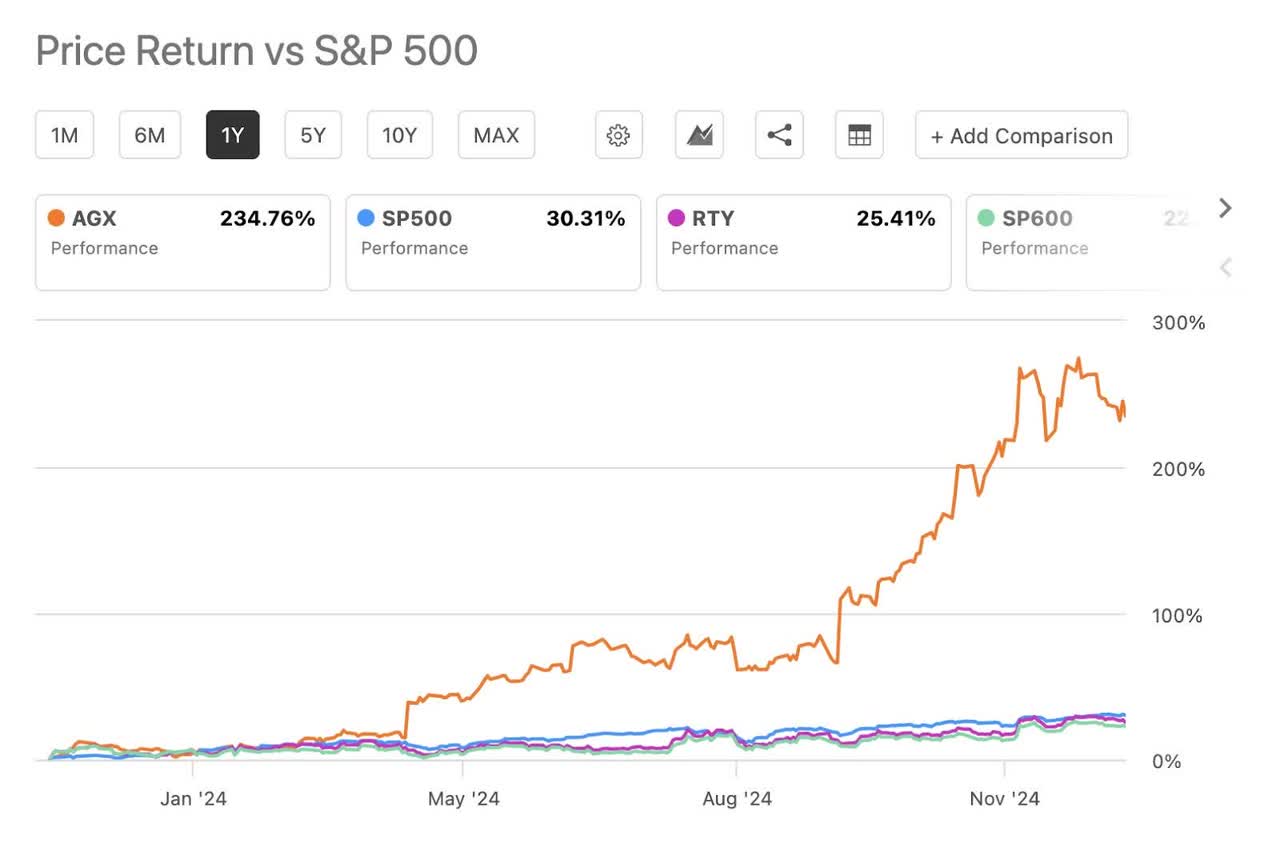Switch to the 1M timeframe tab
The width and height of the screenshot is (1280, 856).
click(x=64, y=135)
